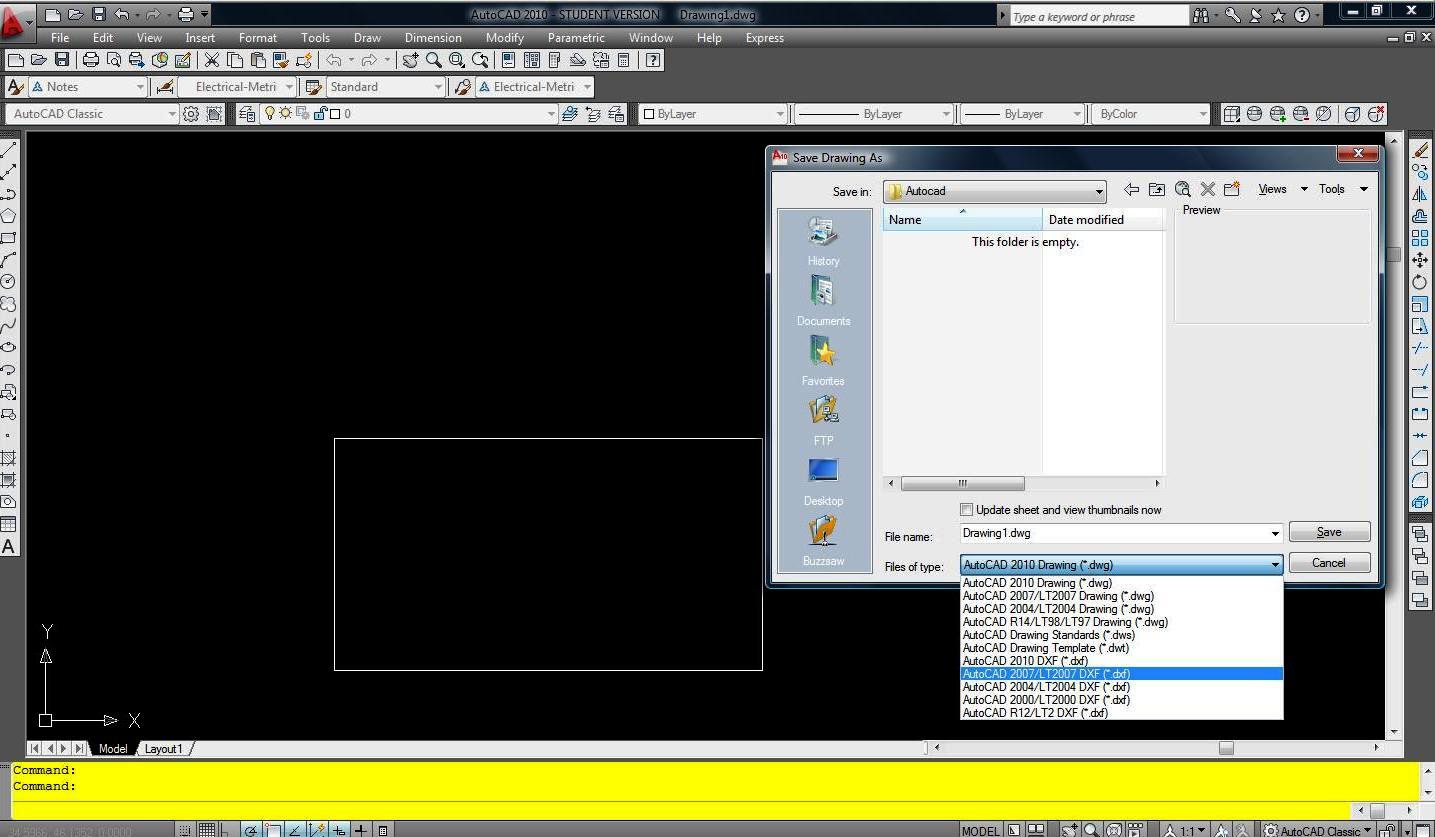This screenshot has width=1435, height=837.
Task: Activate the Pan Realtime hand tool
Action: coord(410,60)
